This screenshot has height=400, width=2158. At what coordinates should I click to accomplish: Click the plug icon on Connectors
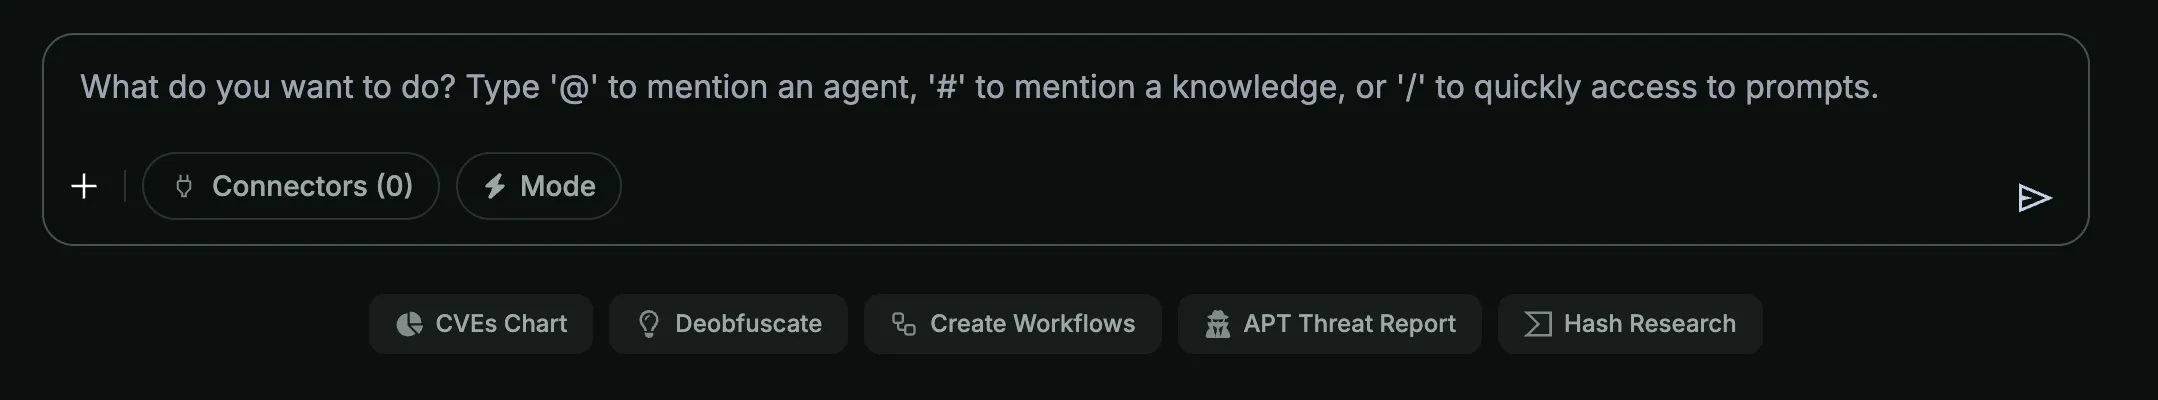click(183, 186)
